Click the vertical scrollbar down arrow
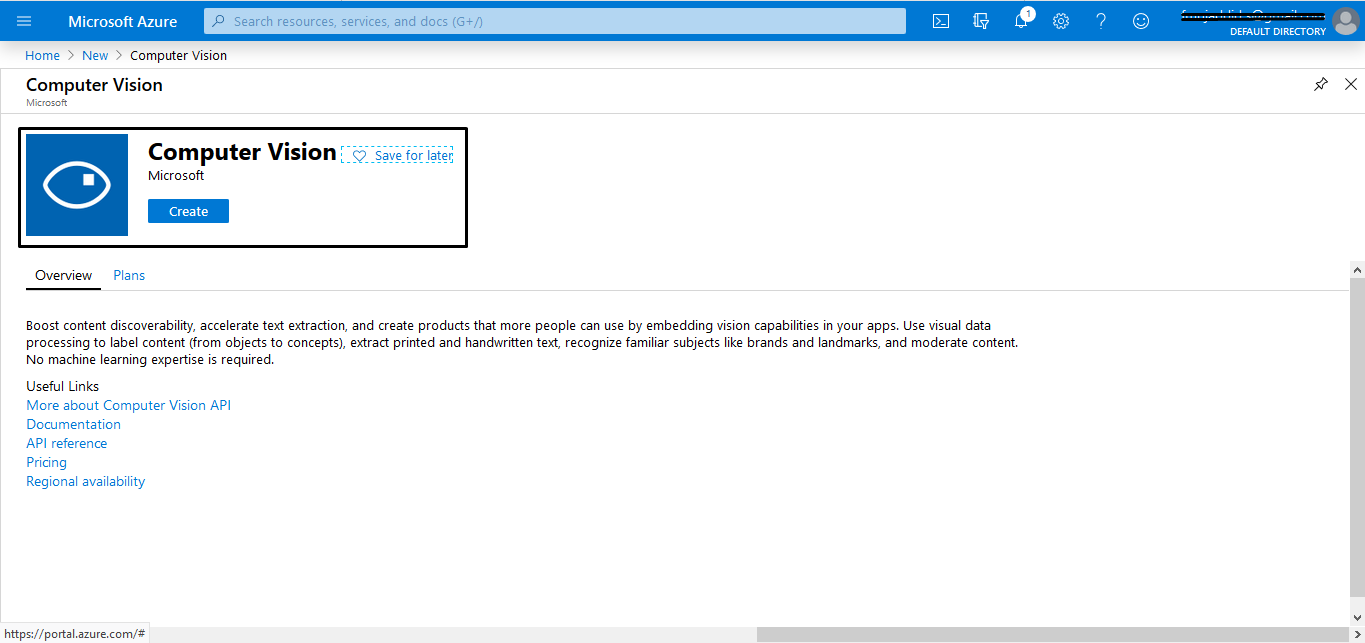This screenshot has height=643, width=1365. [x=1357, y=620]
